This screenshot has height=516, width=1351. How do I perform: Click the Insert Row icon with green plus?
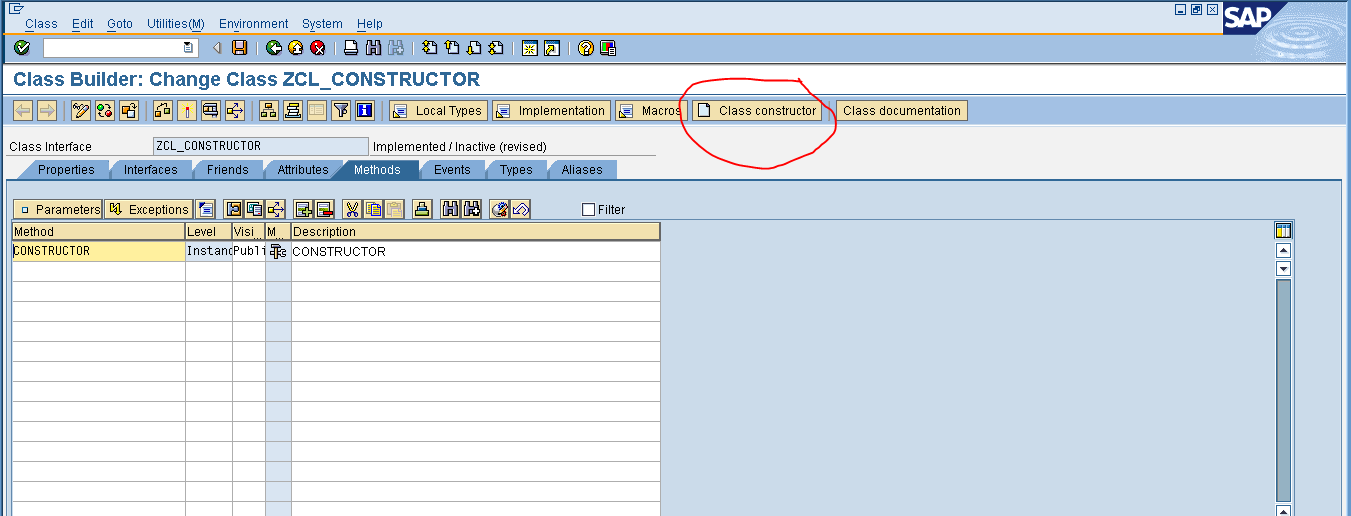[x=303, y=209]
